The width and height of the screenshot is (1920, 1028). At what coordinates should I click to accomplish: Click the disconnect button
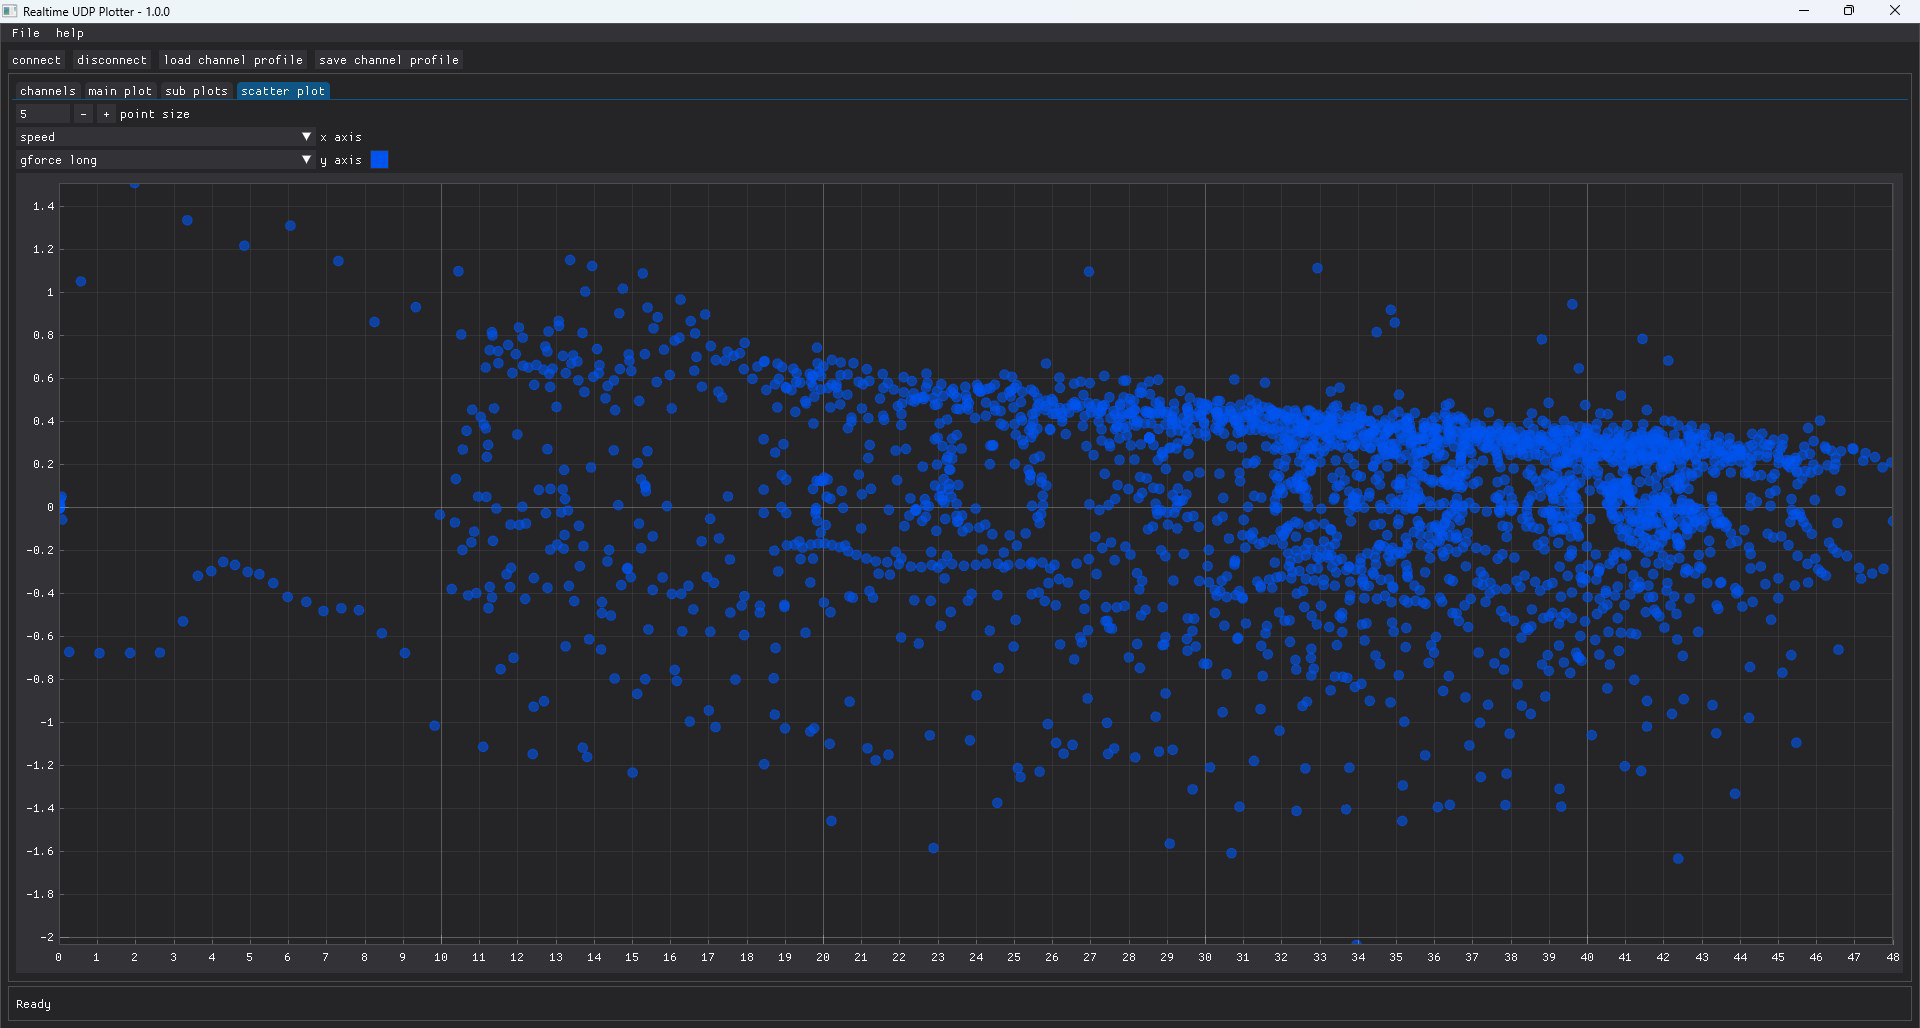click(112, 60)
